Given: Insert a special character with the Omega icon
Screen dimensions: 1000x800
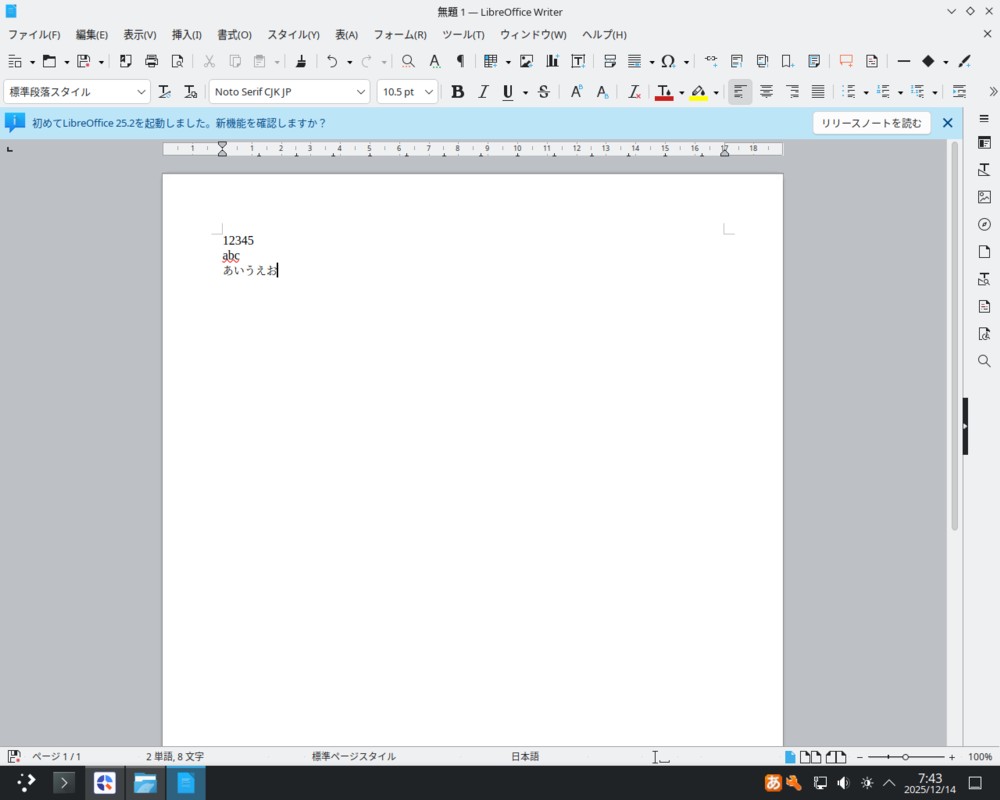Looking at the screenshot, I should [x=668, y=61].
